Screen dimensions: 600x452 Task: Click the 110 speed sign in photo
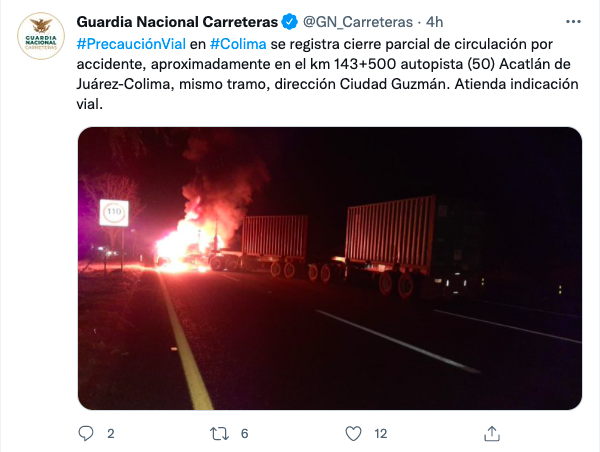(x=114, y=213)
